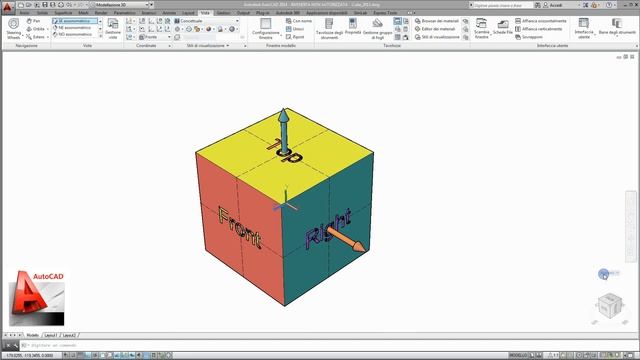640x360 pixels.
Task: Select NO assonometrico view
Action: pyautogui.click(x=76, y=34)
